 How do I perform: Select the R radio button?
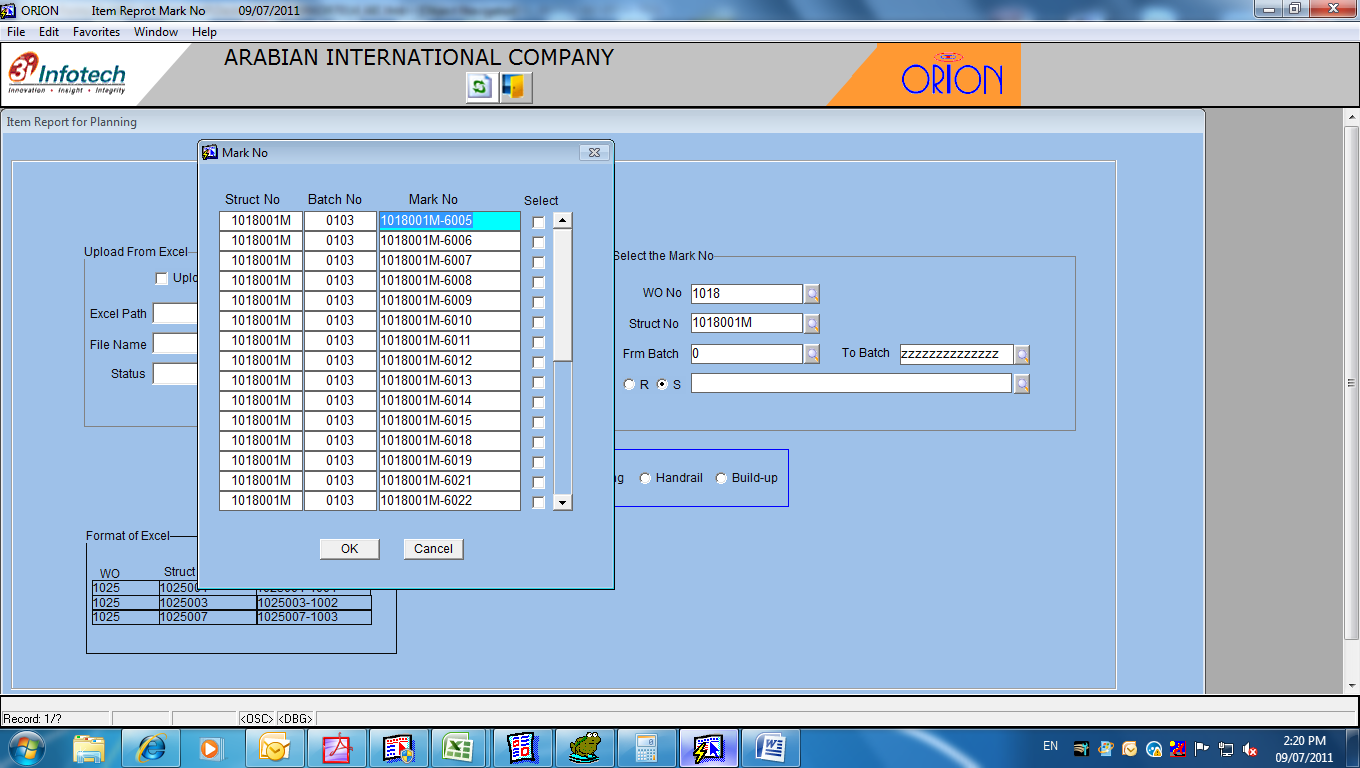click(629, 385)
